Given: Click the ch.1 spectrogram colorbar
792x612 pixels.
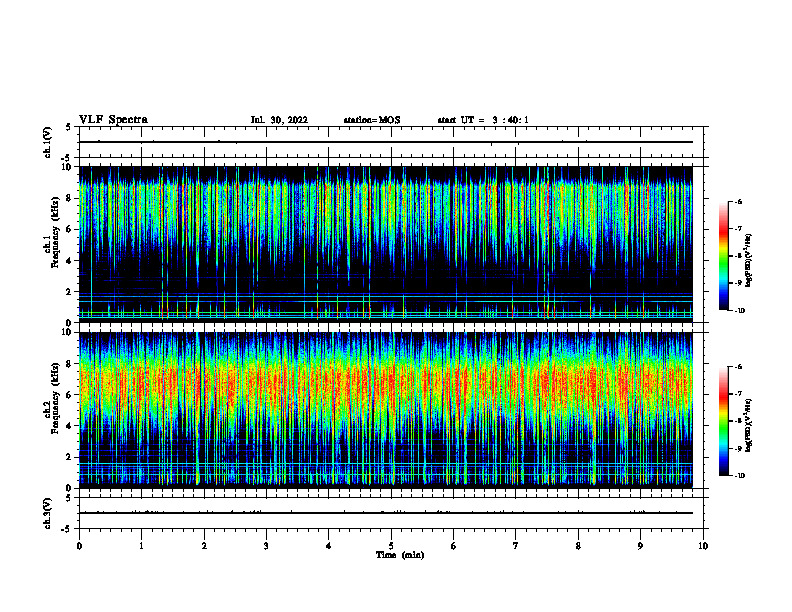Looking at the screenshot, I should [x=724, y=256].
